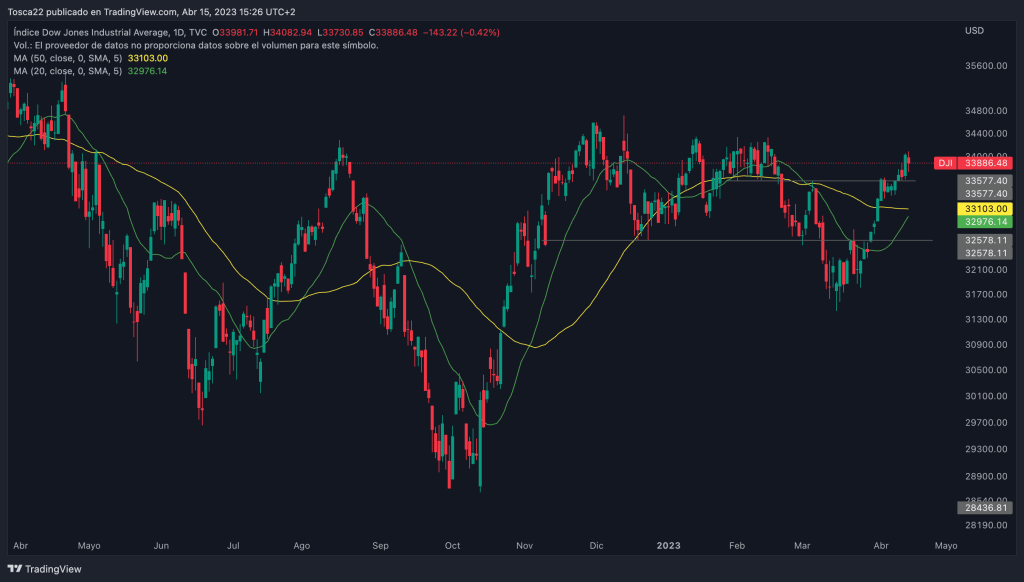Click the Oct label on time axis
The image size is (1024, 582).
[x=452, y=546]
